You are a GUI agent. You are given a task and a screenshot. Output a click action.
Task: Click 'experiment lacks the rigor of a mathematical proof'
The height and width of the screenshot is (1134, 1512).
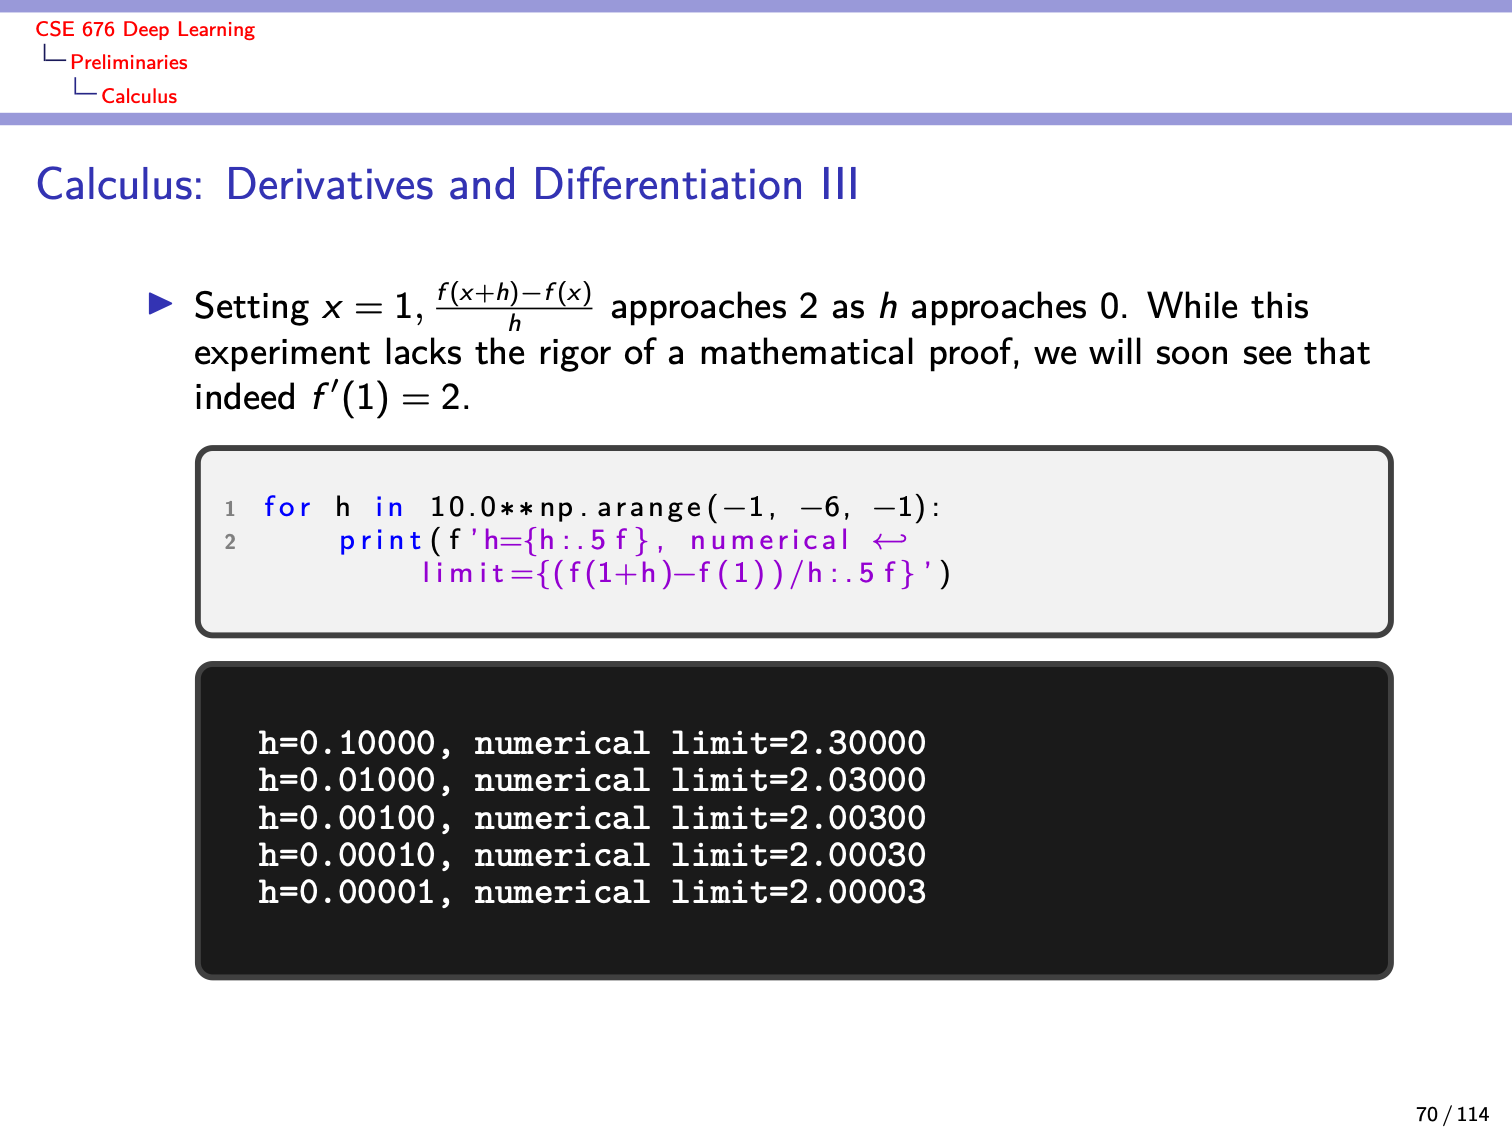click(604, 353)
